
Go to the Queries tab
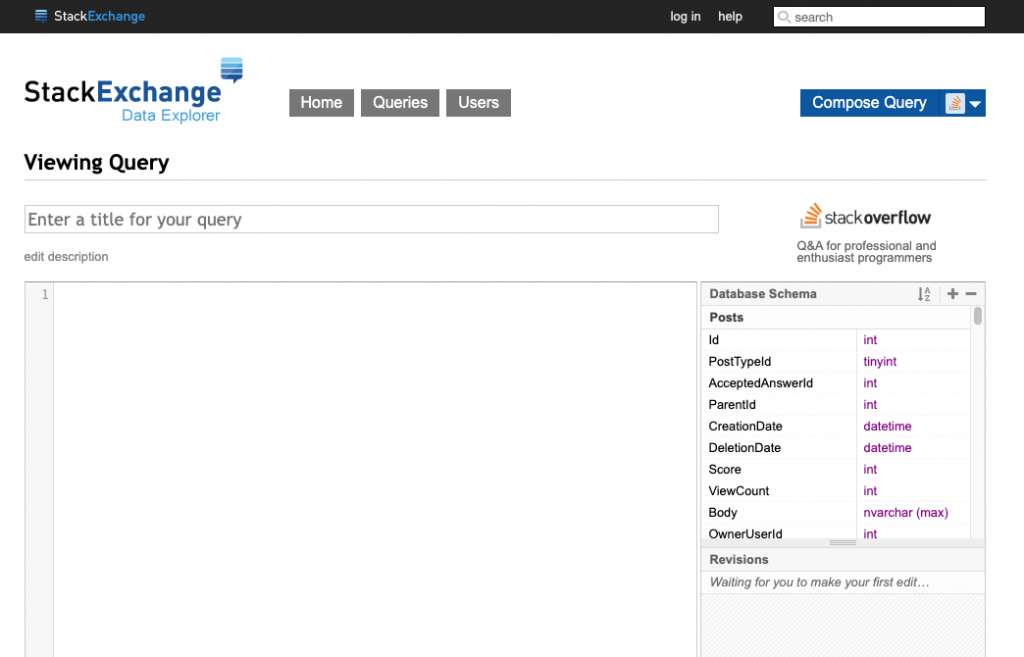point(400,103)
